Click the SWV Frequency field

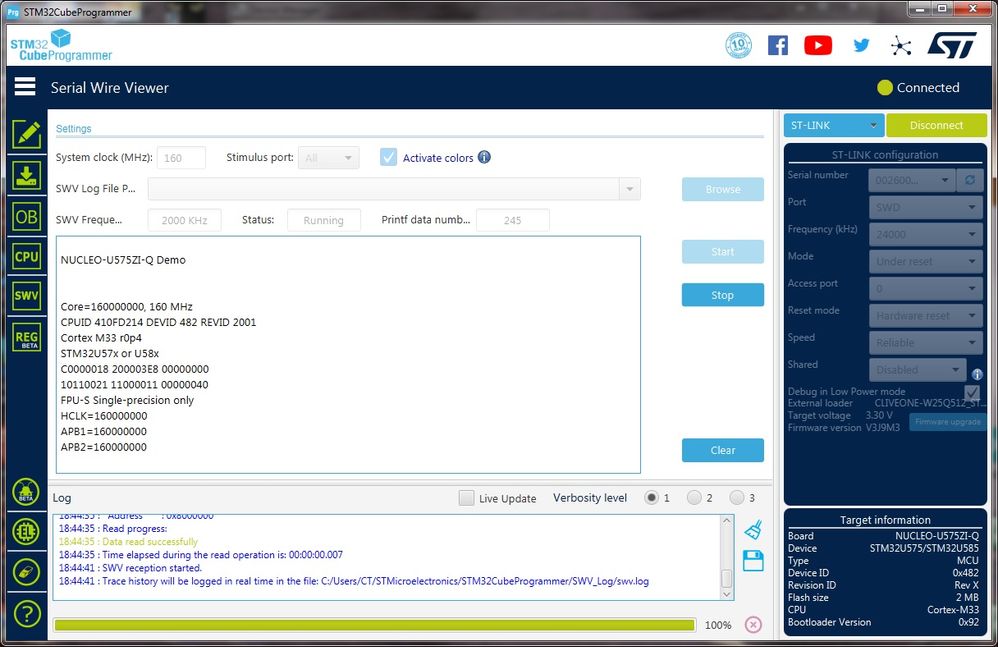pos(185,220)
